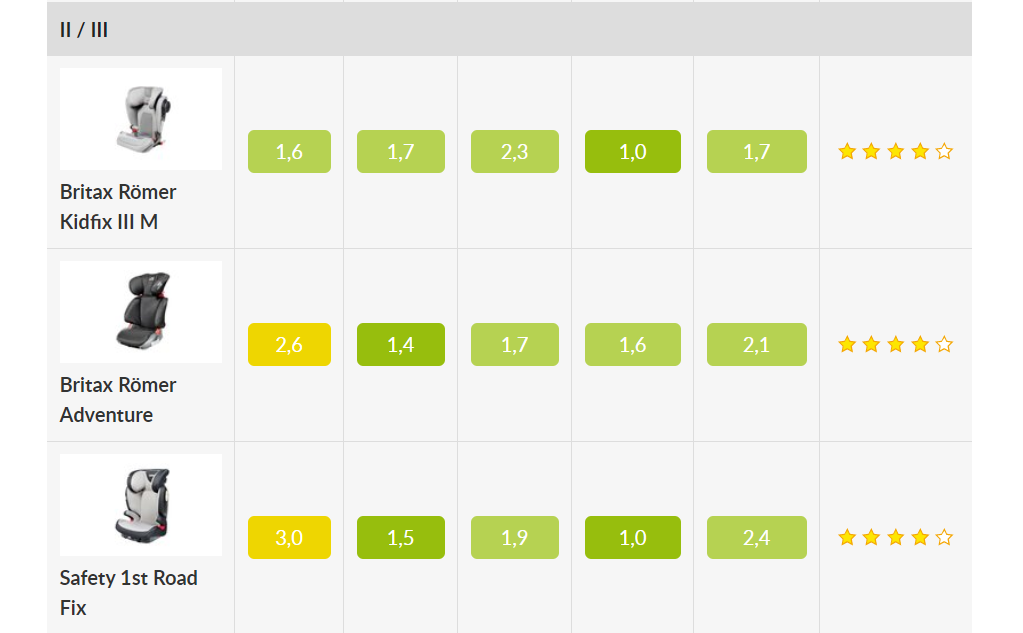The width and height of the screenshot is (1023, 633).
Task: Click the first star of Kidfix III M rating
Action: pos(847,151)
